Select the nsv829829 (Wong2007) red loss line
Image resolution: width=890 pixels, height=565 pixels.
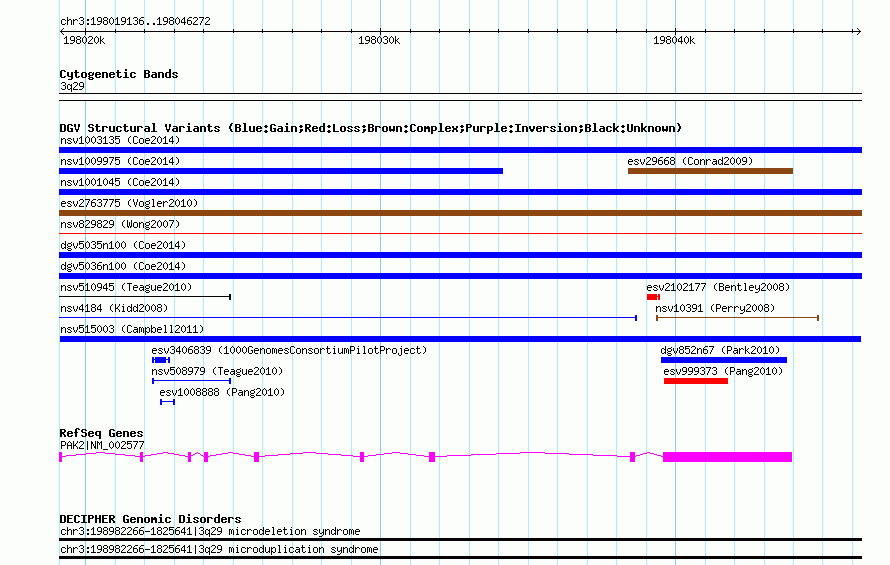click(x=460, y=233)
